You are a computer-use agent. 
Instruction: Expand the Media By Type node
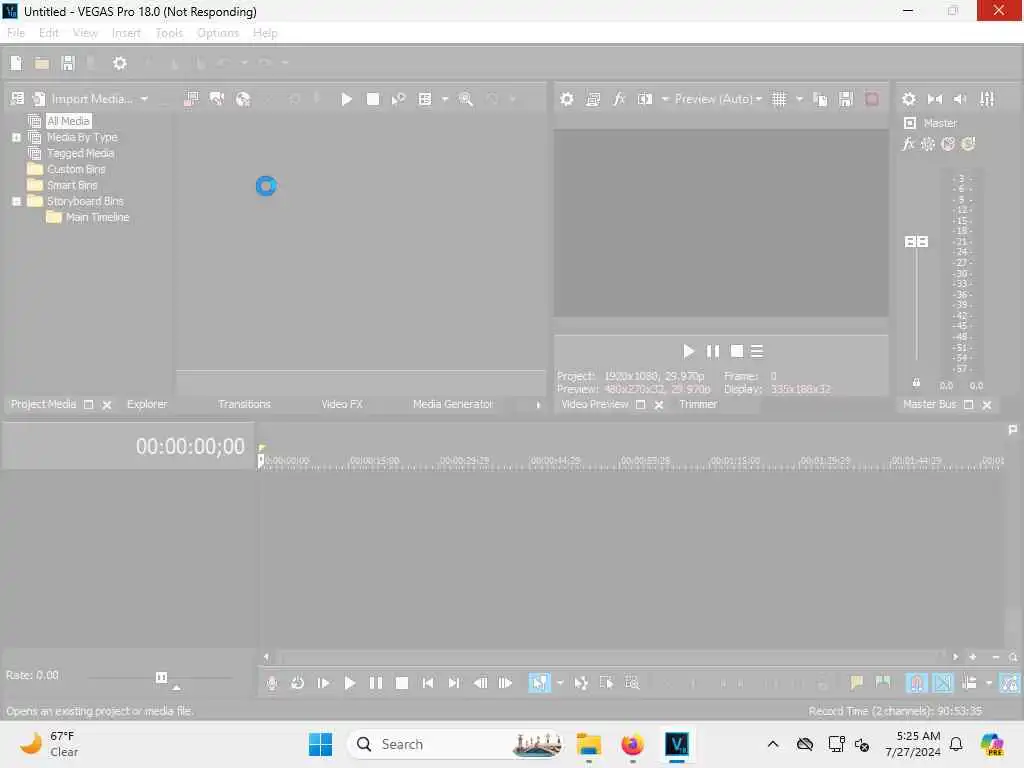click(x=16, y=137)
